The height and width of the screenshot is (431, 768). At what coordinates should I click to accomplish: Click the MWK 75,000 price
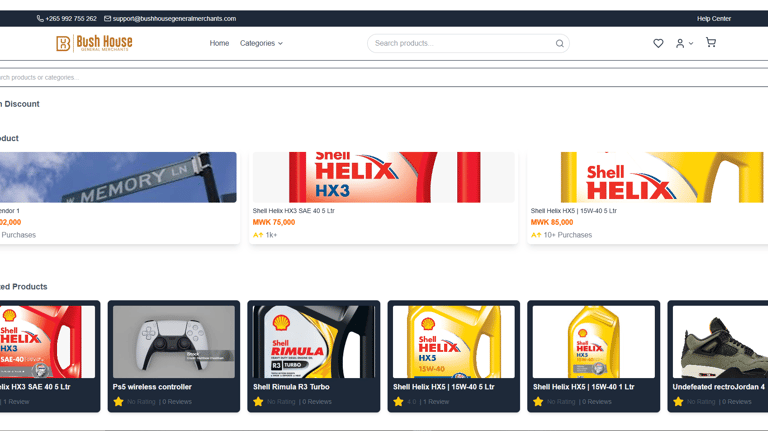click(274, 222)
